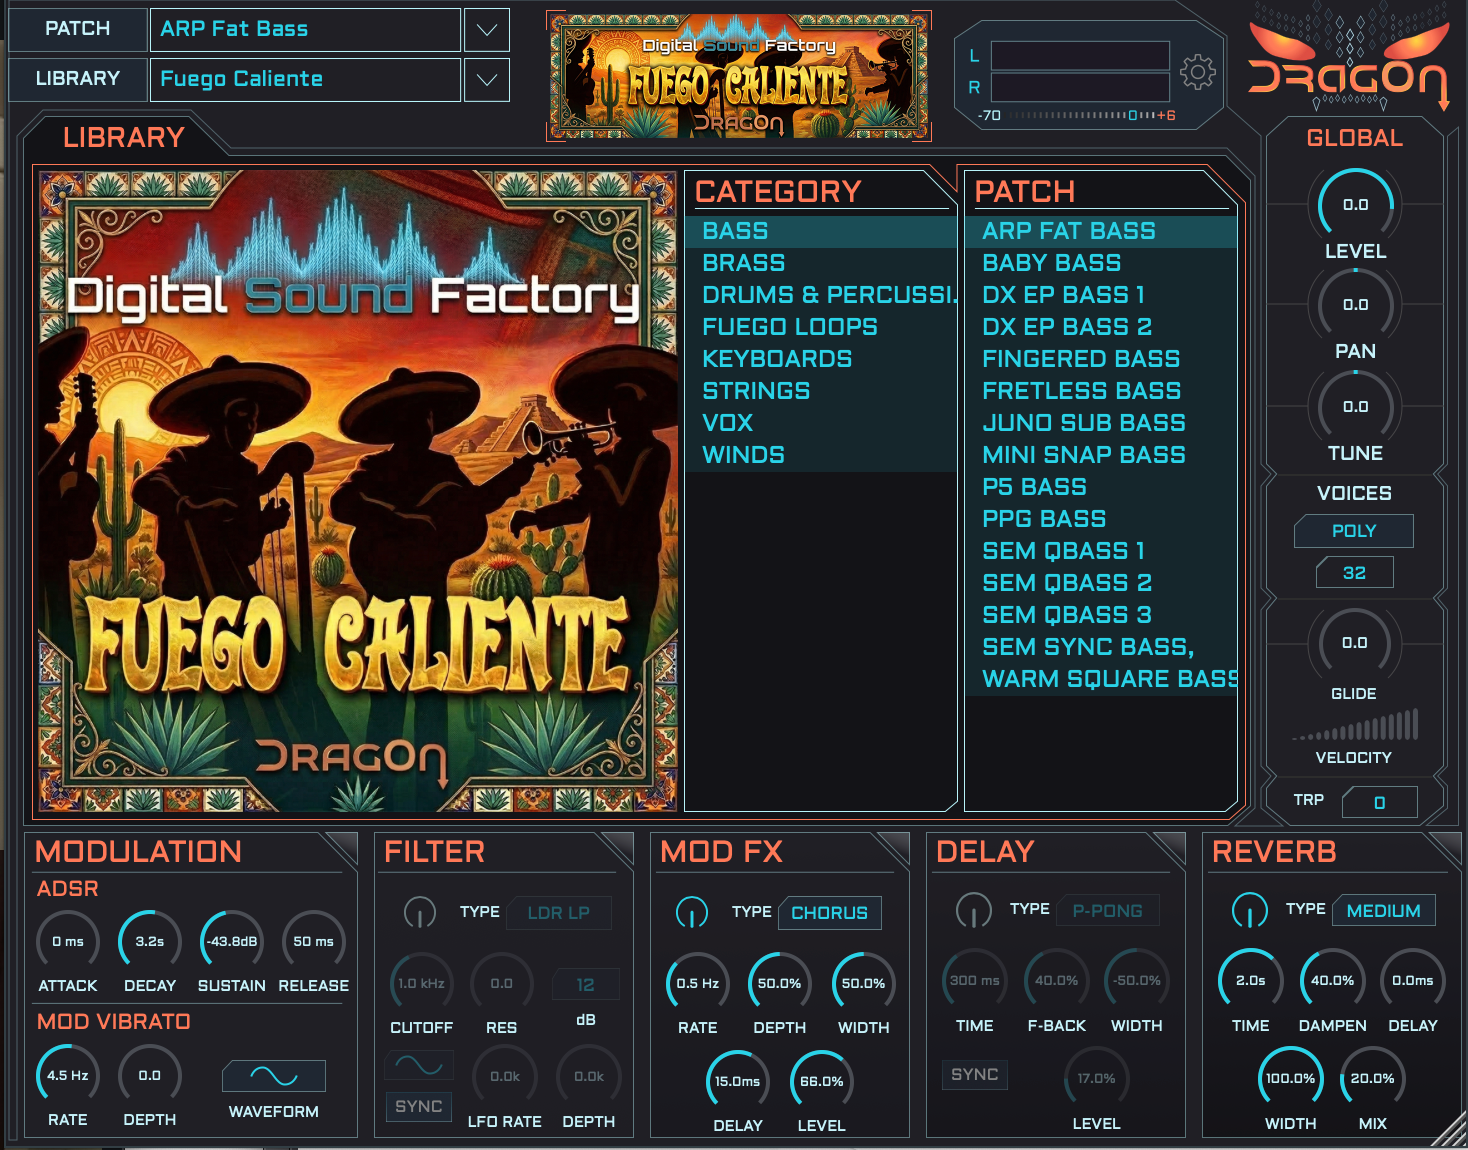Click the Filter RES knob

[x=502, y=983]
